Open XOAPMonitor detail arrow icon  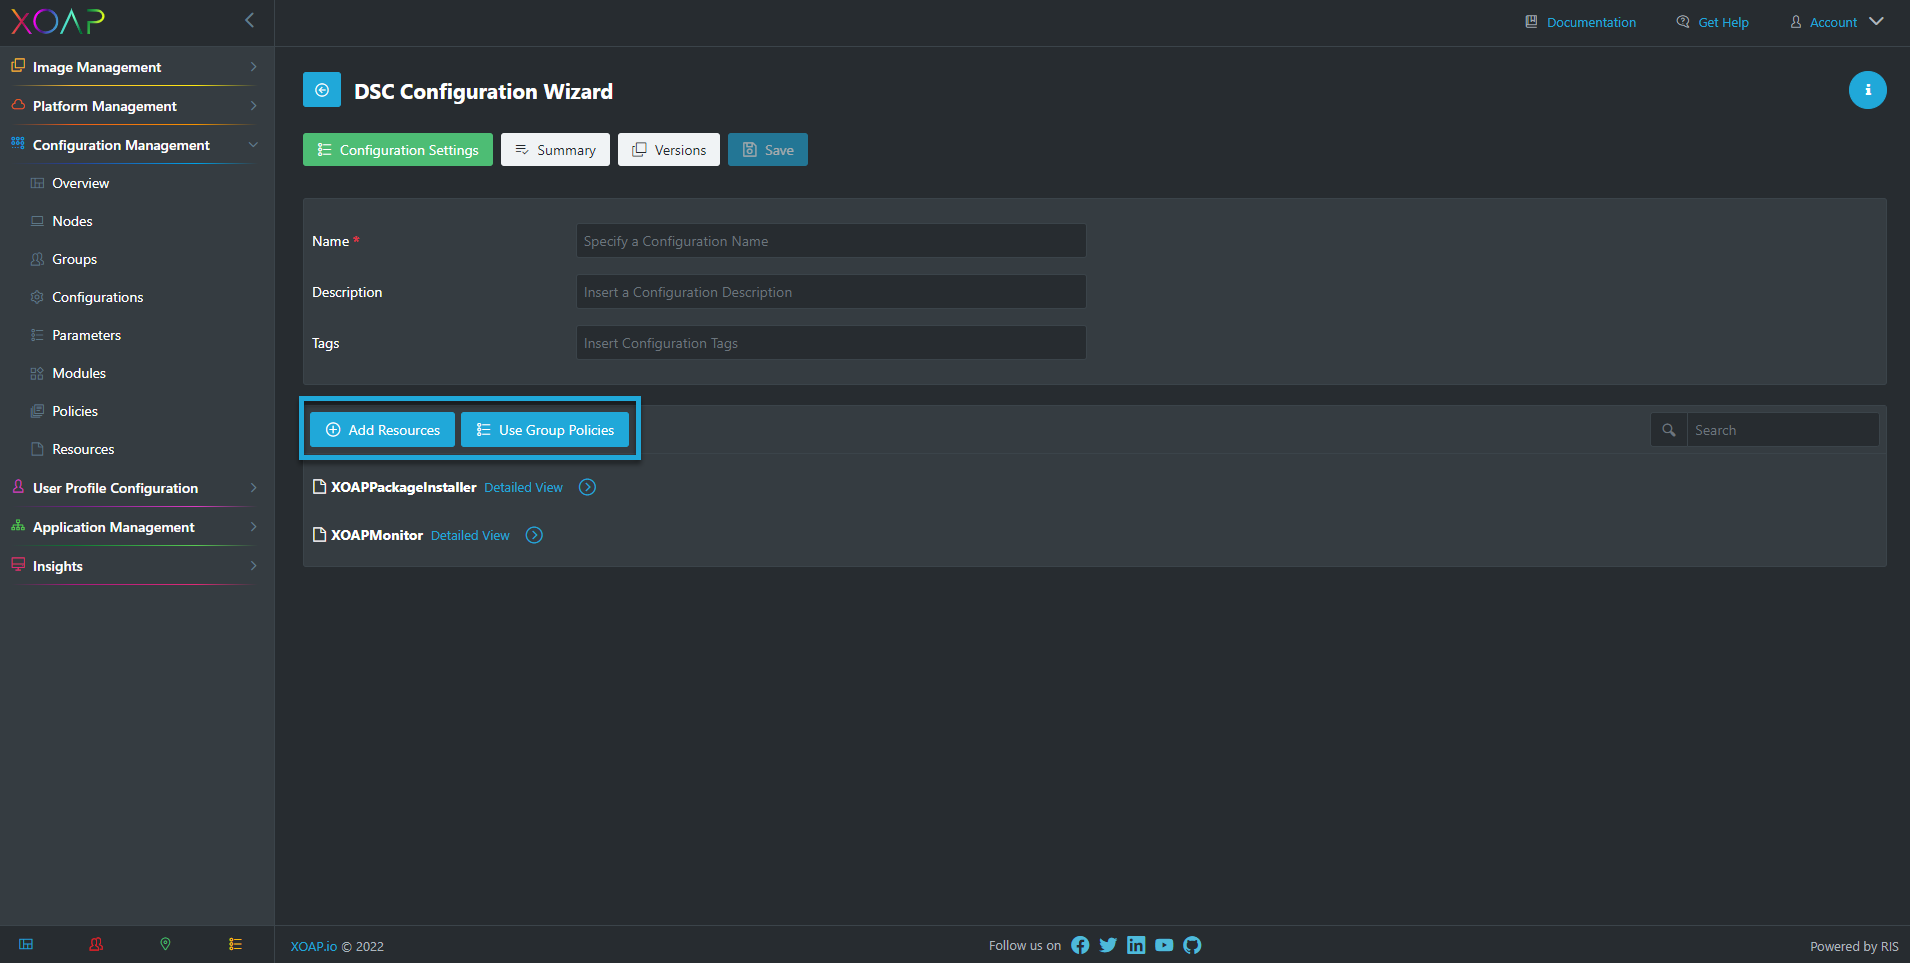click(x=534, y=535)
